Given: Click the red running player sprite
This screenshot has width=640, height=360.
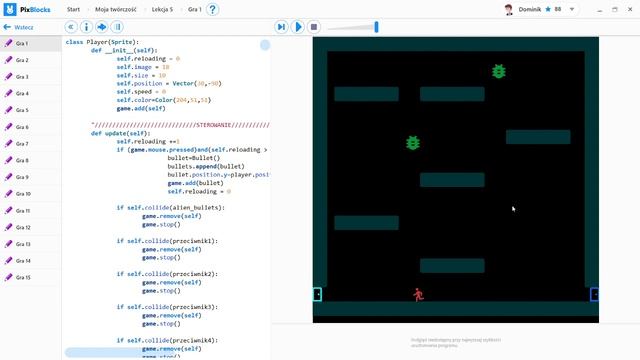Looking at the screenshot, I should pyautogui.click(x=418, y=295).
